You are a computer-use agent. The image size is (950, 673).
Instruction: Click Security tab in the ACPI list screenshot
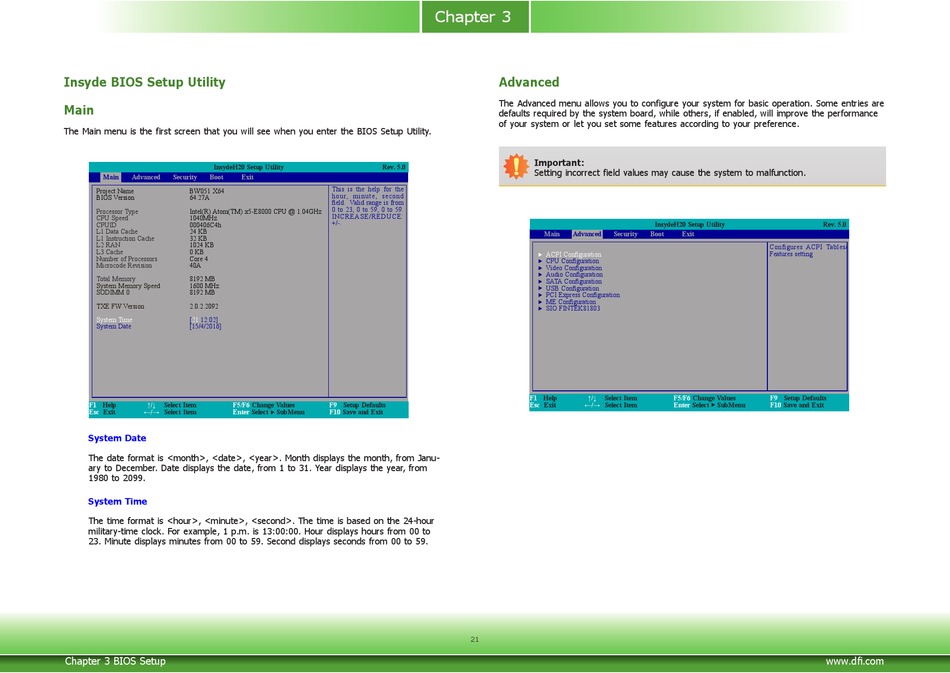point(625,234)
